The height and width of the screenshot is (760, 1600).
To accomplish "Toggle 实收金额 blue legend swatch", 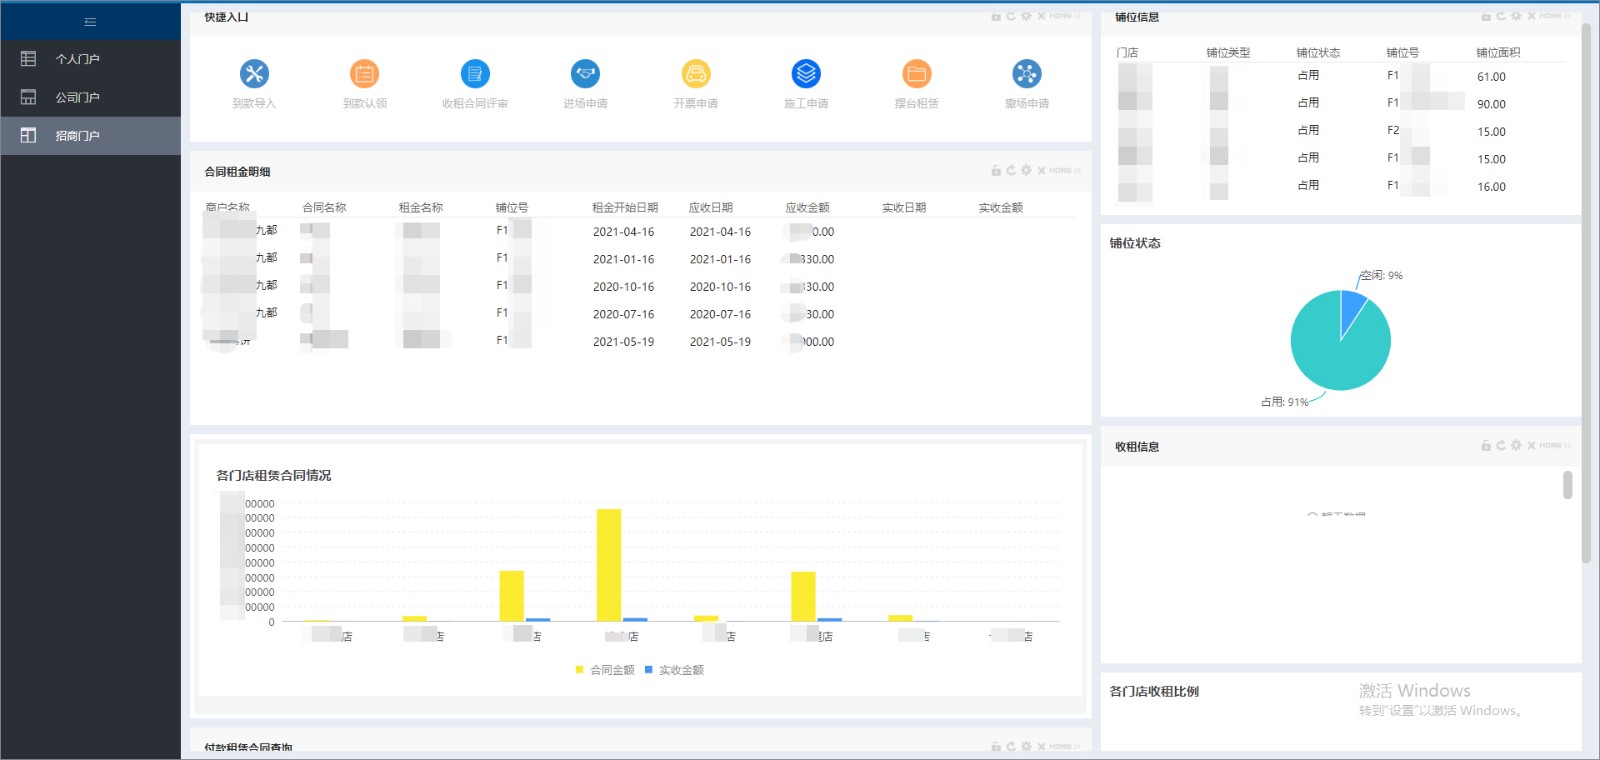I will click(x=649, y=670).
